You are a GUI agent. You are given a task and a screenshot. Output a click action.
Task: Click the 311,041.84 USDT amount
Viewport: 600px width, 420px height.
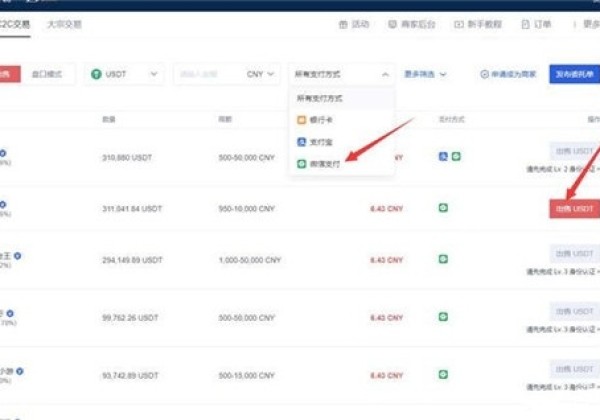coord(132,209)
